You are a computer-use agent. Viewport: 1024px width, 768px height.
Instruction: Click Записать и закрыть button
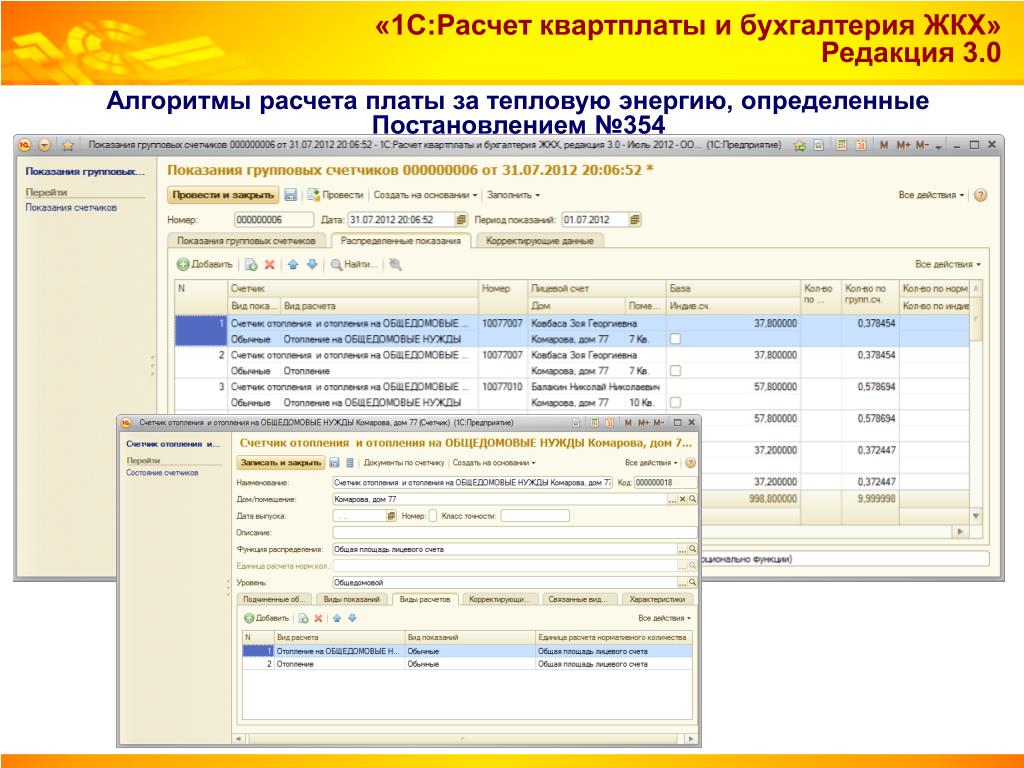coord(281,462)
